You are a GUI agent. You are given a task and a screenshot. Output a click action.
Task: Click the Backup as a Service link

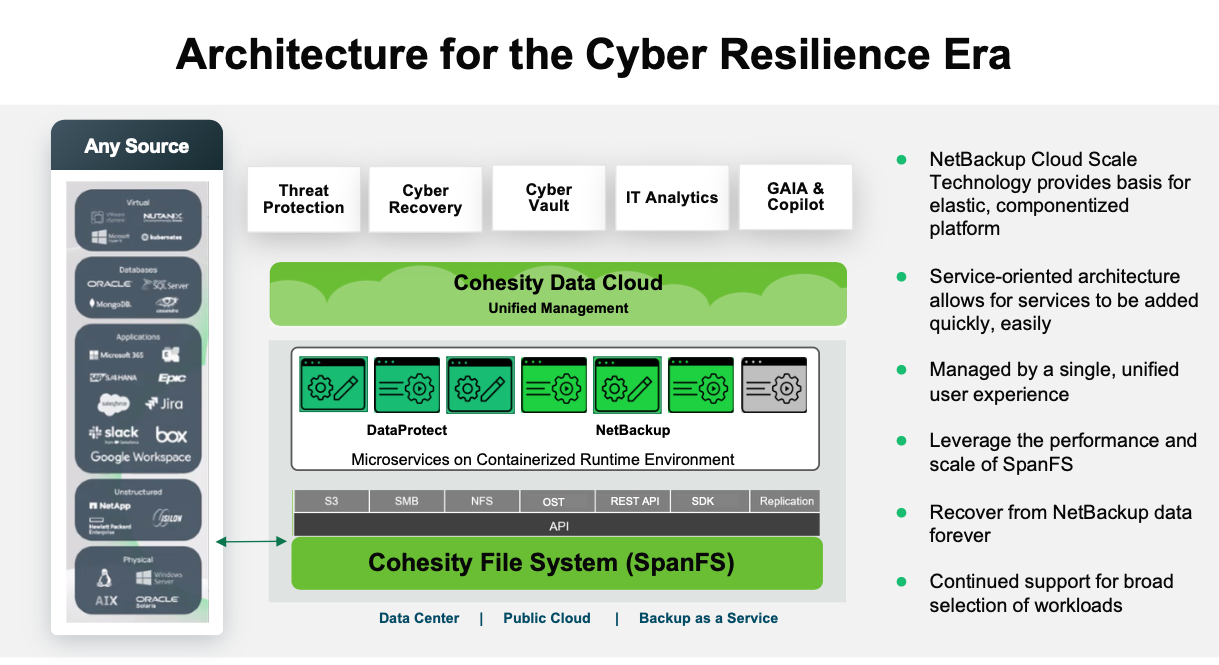[x=708, y=618]
